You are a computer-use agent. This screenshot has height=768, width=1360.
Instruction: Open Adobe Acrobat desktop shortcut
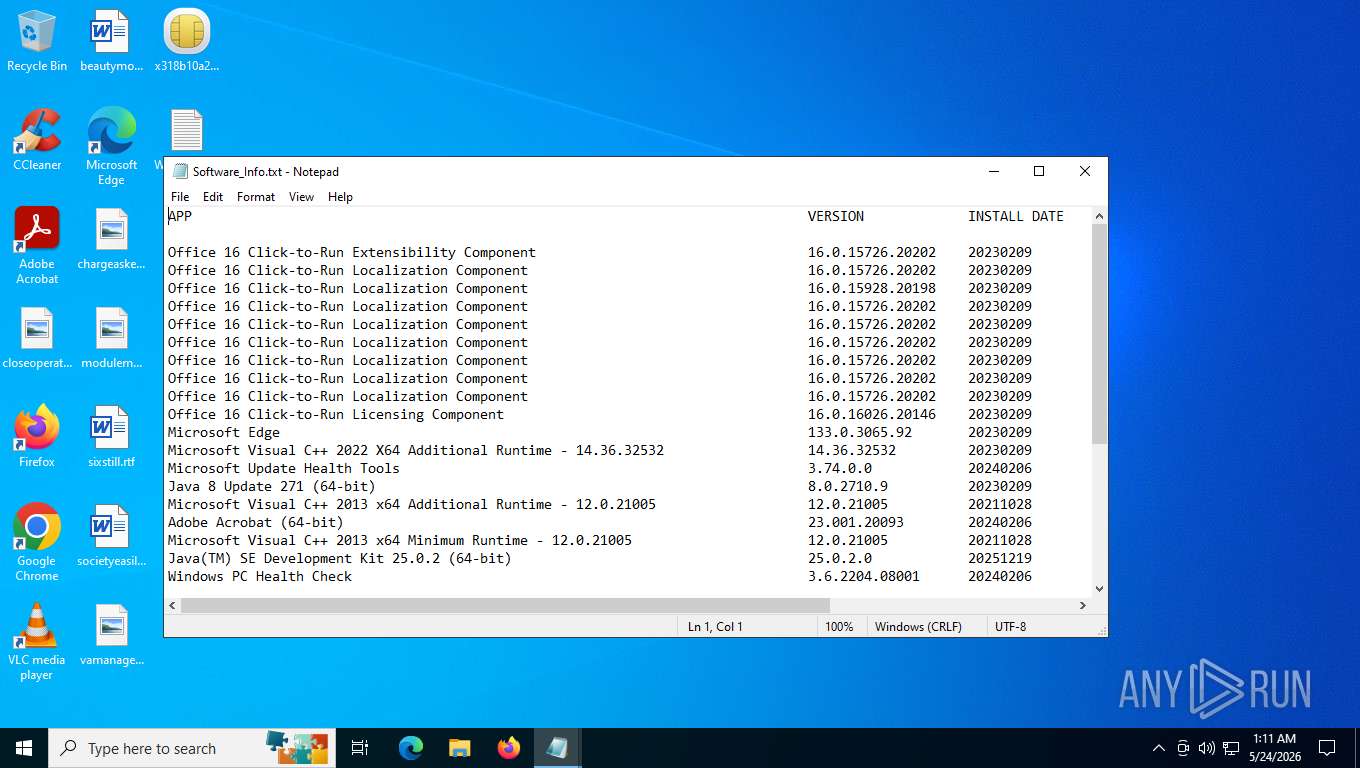pyautogui.click(x=37, y=246)
